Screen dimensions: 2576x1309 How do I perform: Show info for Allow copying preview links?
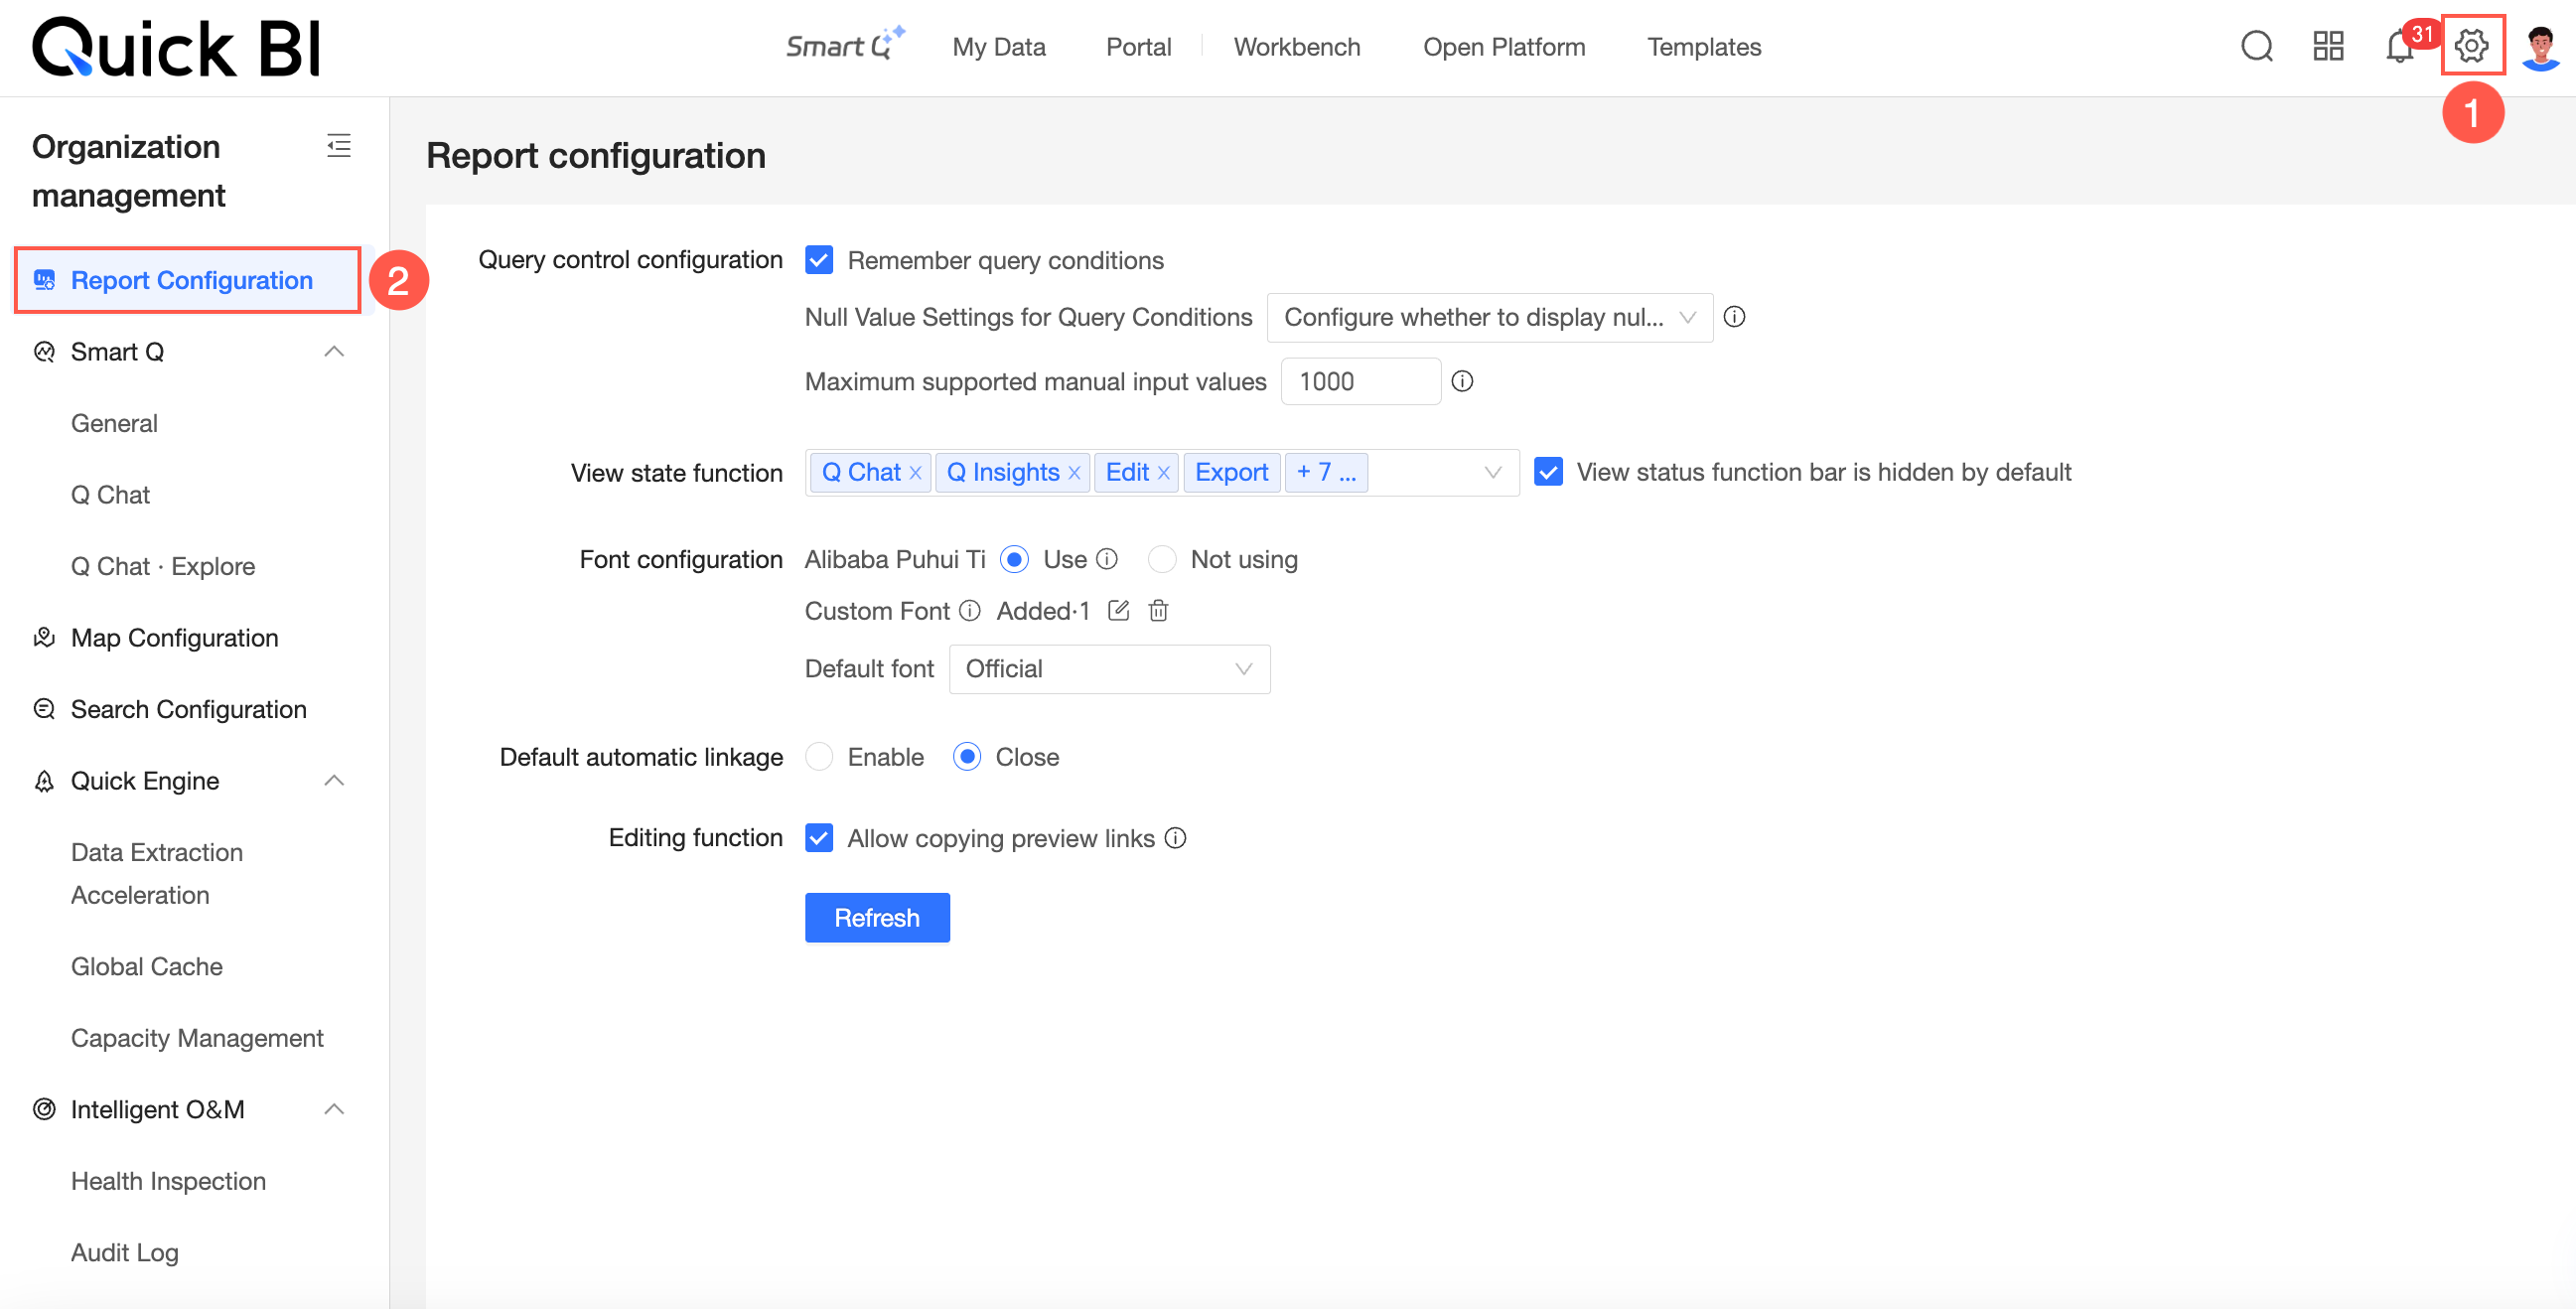(1176, 838)
